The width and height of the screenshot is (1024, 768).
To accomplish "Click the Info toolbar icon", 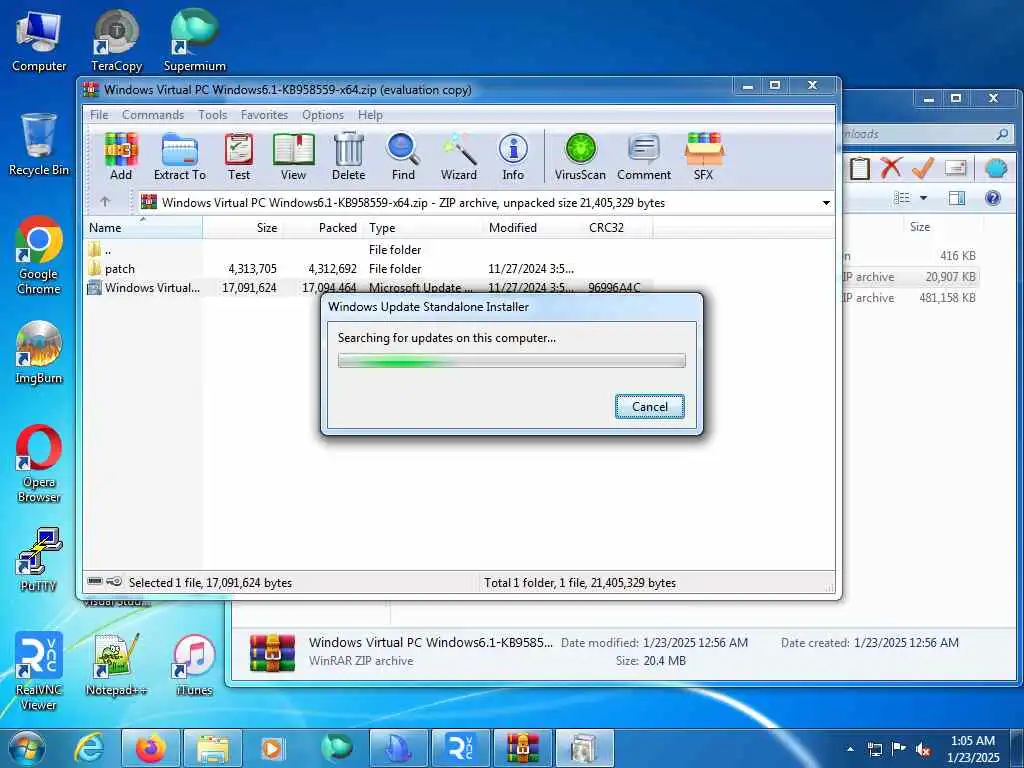I will 513,157.
